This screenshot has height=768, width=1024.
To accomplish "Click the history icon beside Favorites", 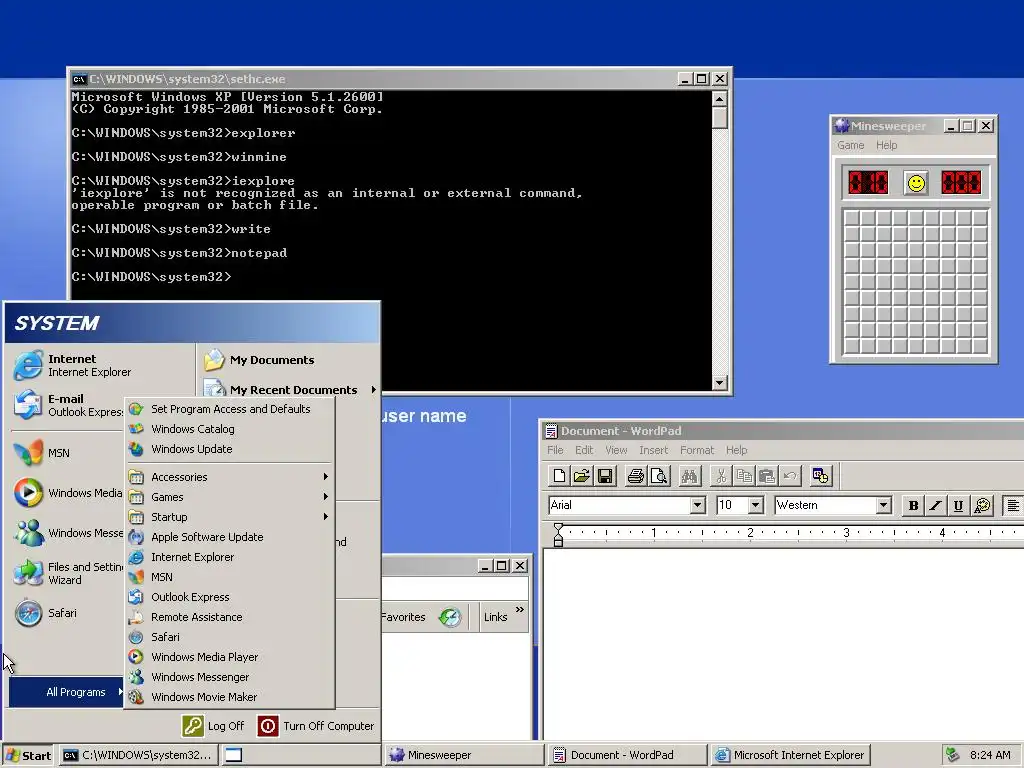I will pyautogui.click(x=450, y=617).
